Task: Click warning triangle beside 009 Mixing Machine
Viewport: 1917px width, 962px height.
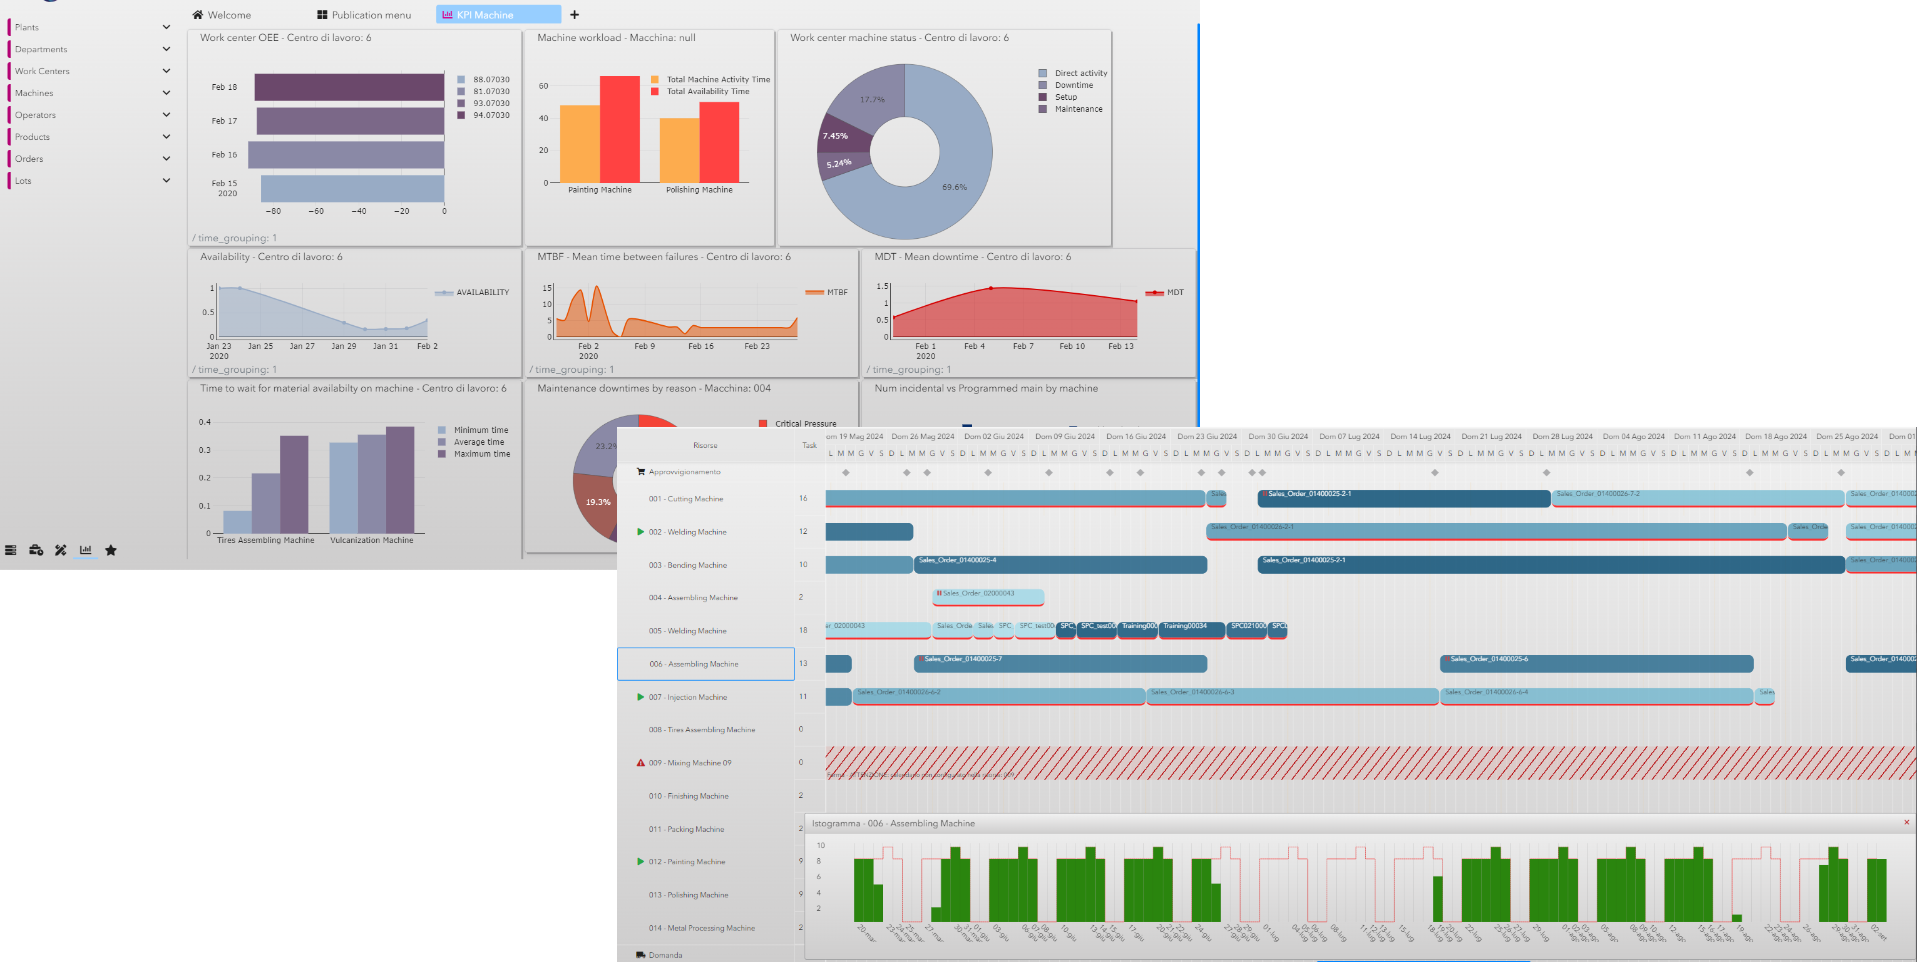Action: point(640,763)
